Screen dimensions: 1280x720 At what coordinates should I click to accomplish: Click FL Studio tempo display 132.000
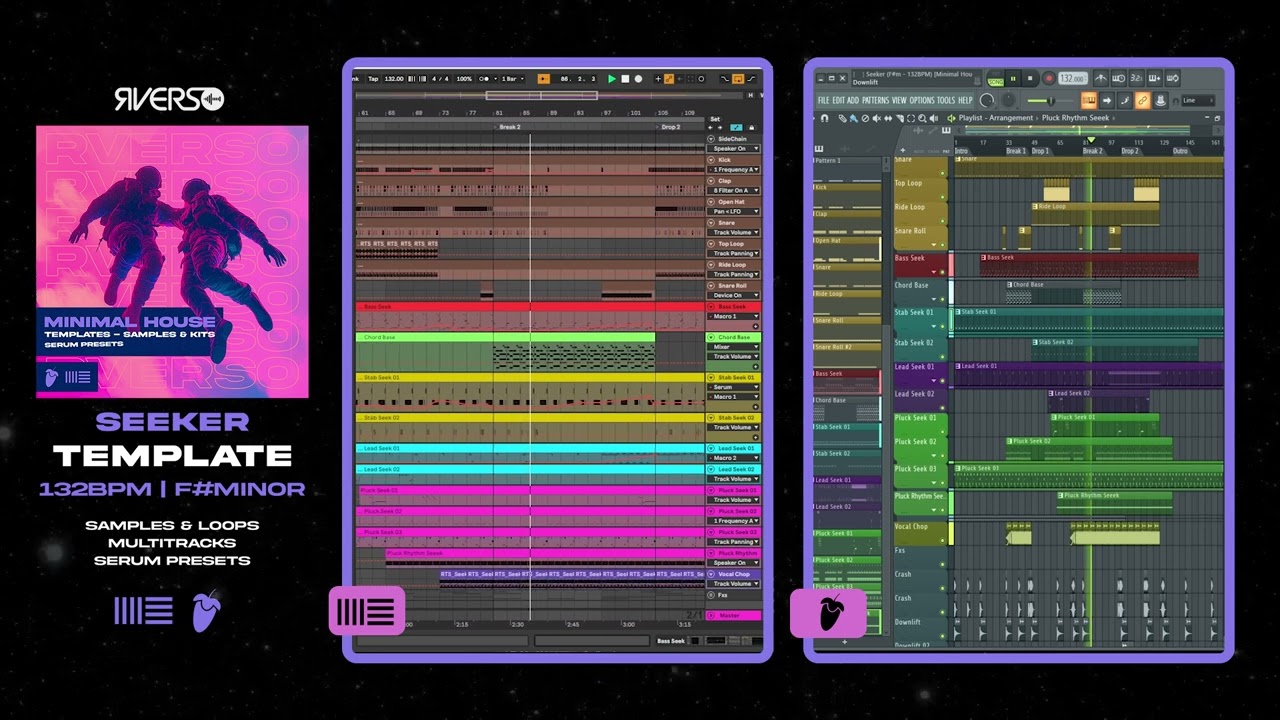pyautogui.click(x=1072, y=79)
